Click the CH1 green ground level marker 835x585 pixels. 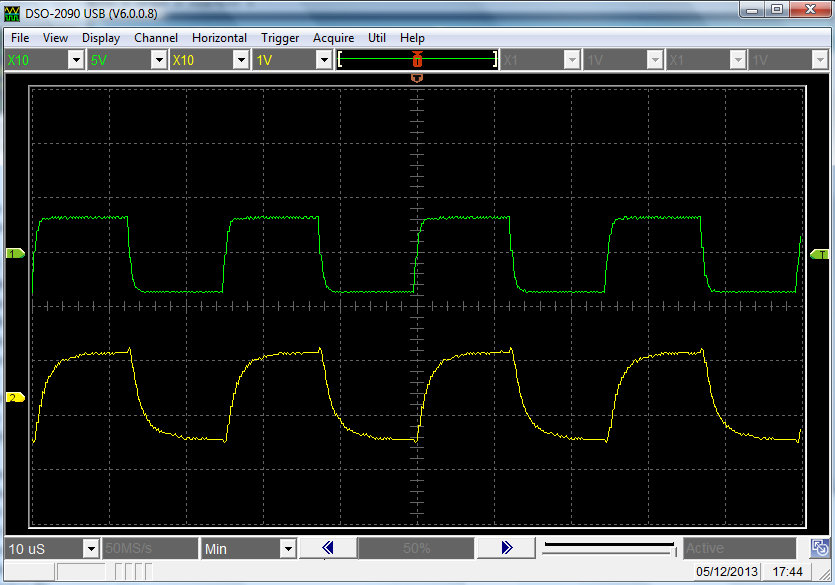(15, 255)
